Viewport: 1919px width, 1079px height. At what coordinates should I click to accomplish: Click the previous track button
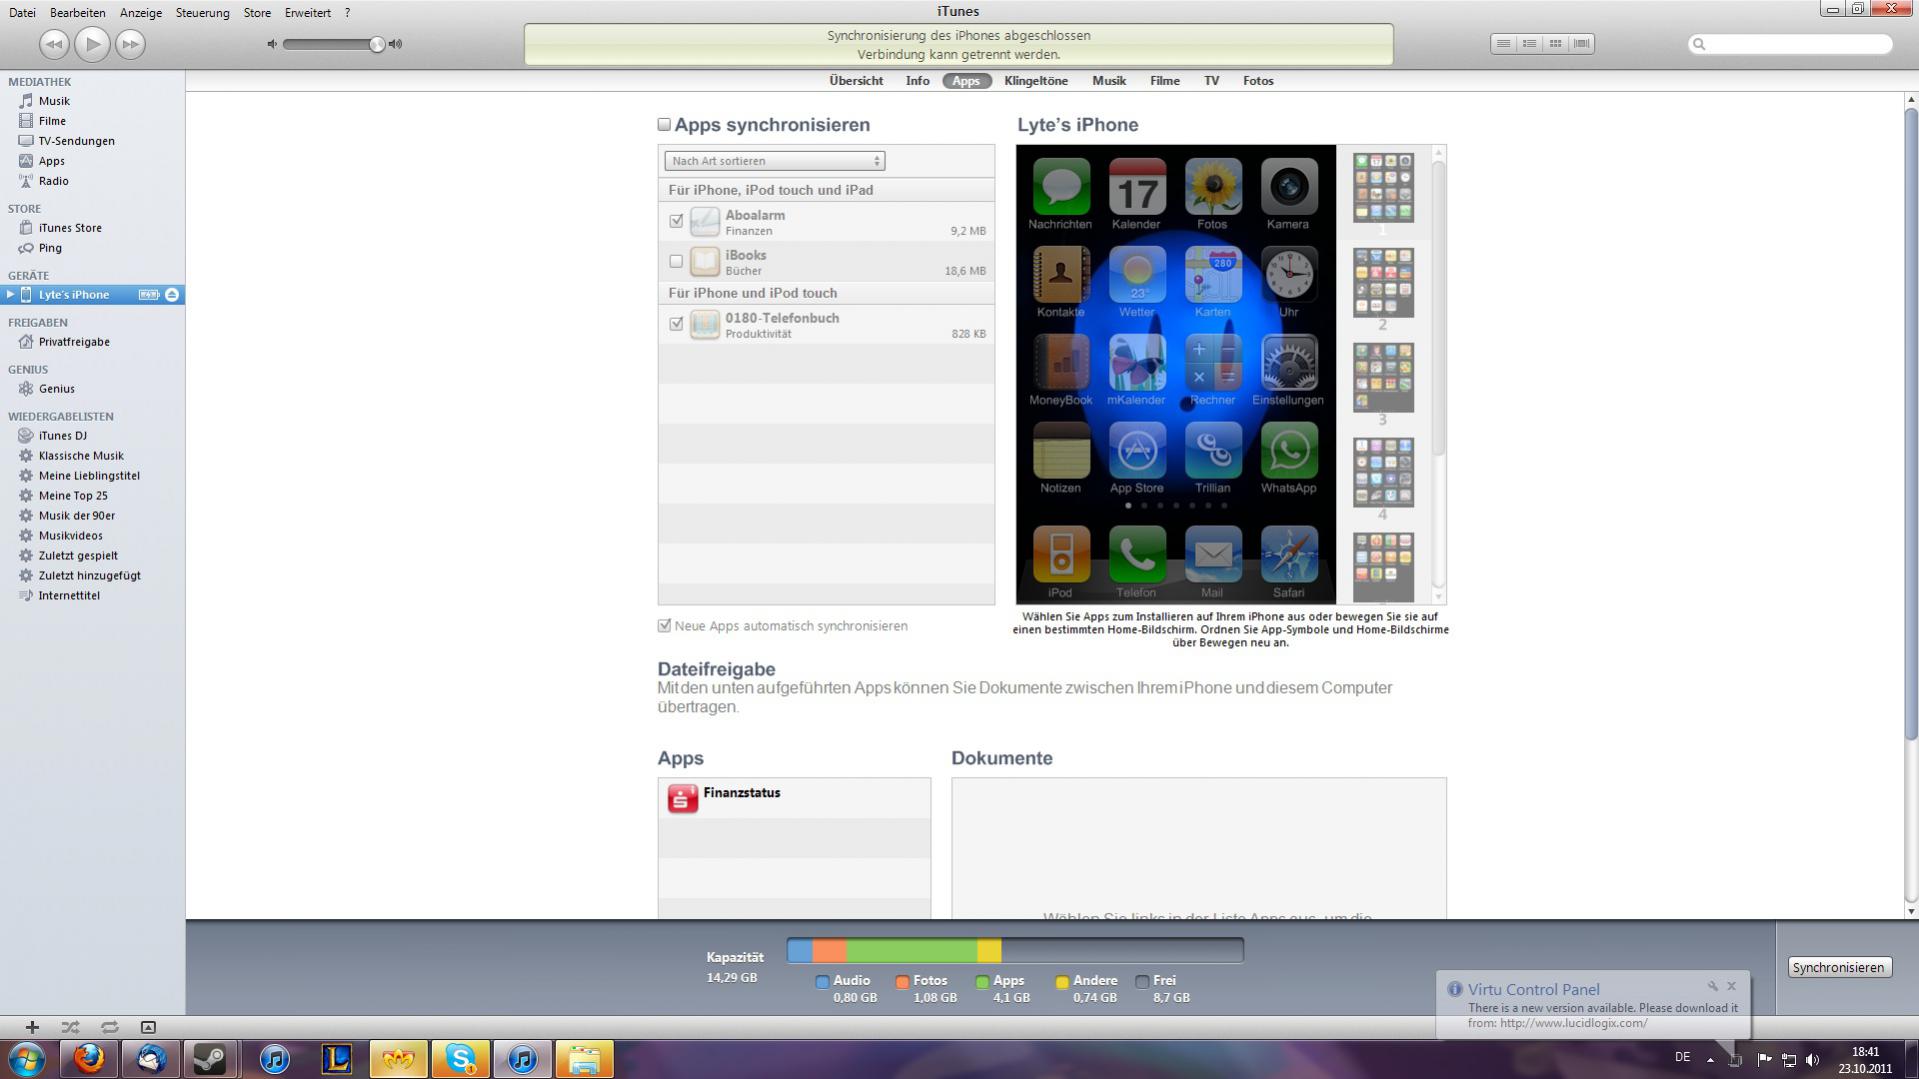55,44
